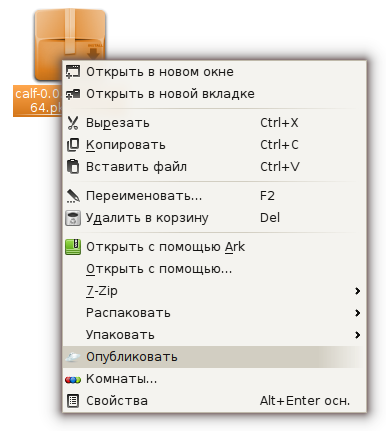The width and height of the screenshot is (386, 431).
Task: Click the new window icon beside Открыть в новом окне
Action: pyautogui.click(x=73, y=72)
